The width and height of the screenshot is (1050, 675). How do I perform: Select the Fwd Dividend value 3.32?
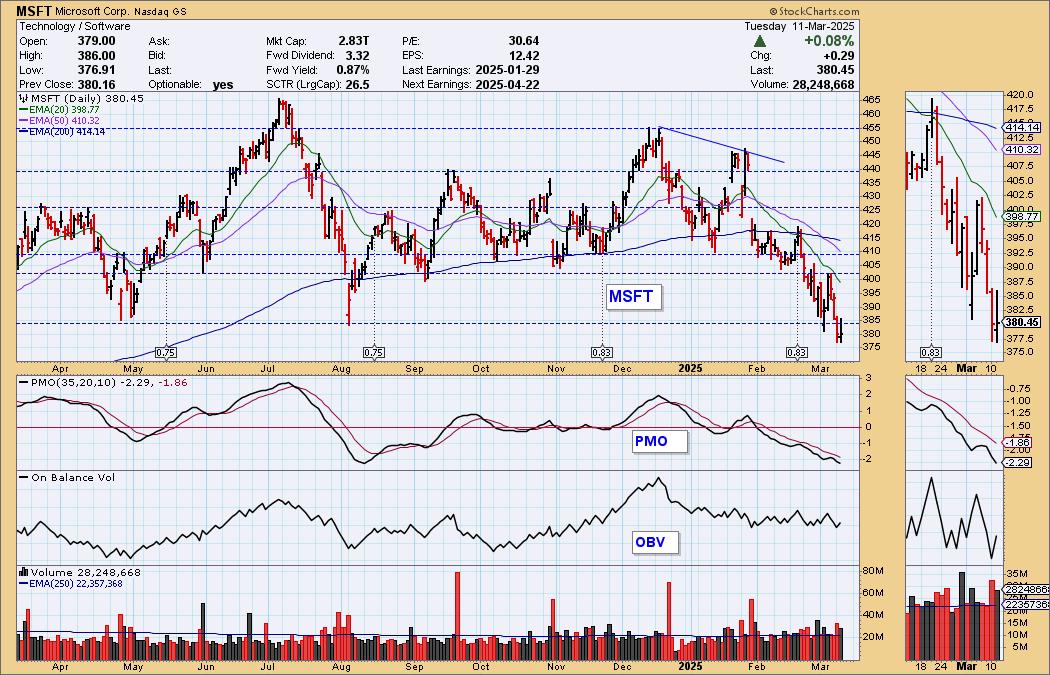pyautogui.click(x=356, y=56)
